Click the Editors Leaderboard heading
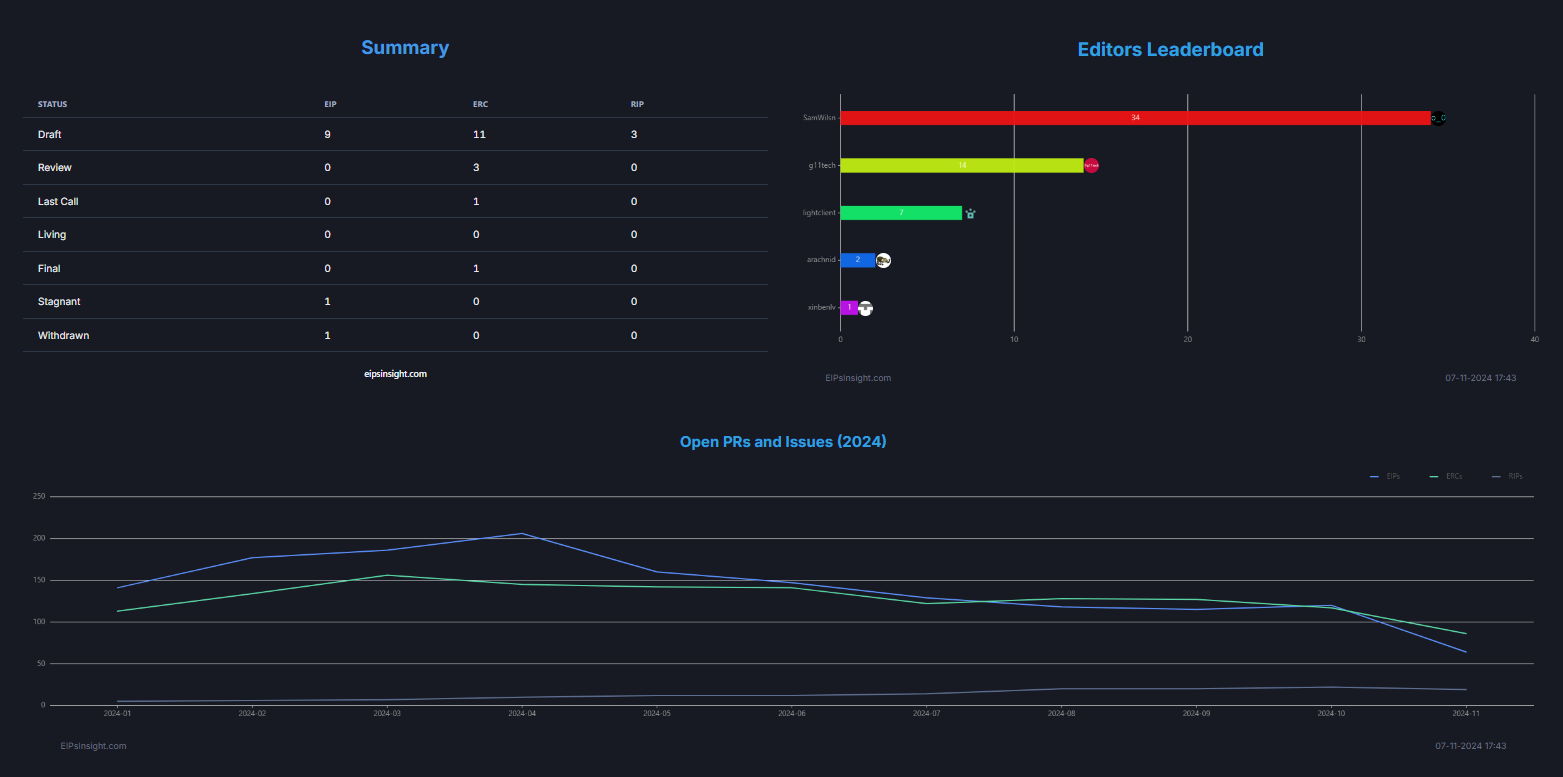Image resolution: width=1563 pixels, height=777 pixels. click(1170, 49)
